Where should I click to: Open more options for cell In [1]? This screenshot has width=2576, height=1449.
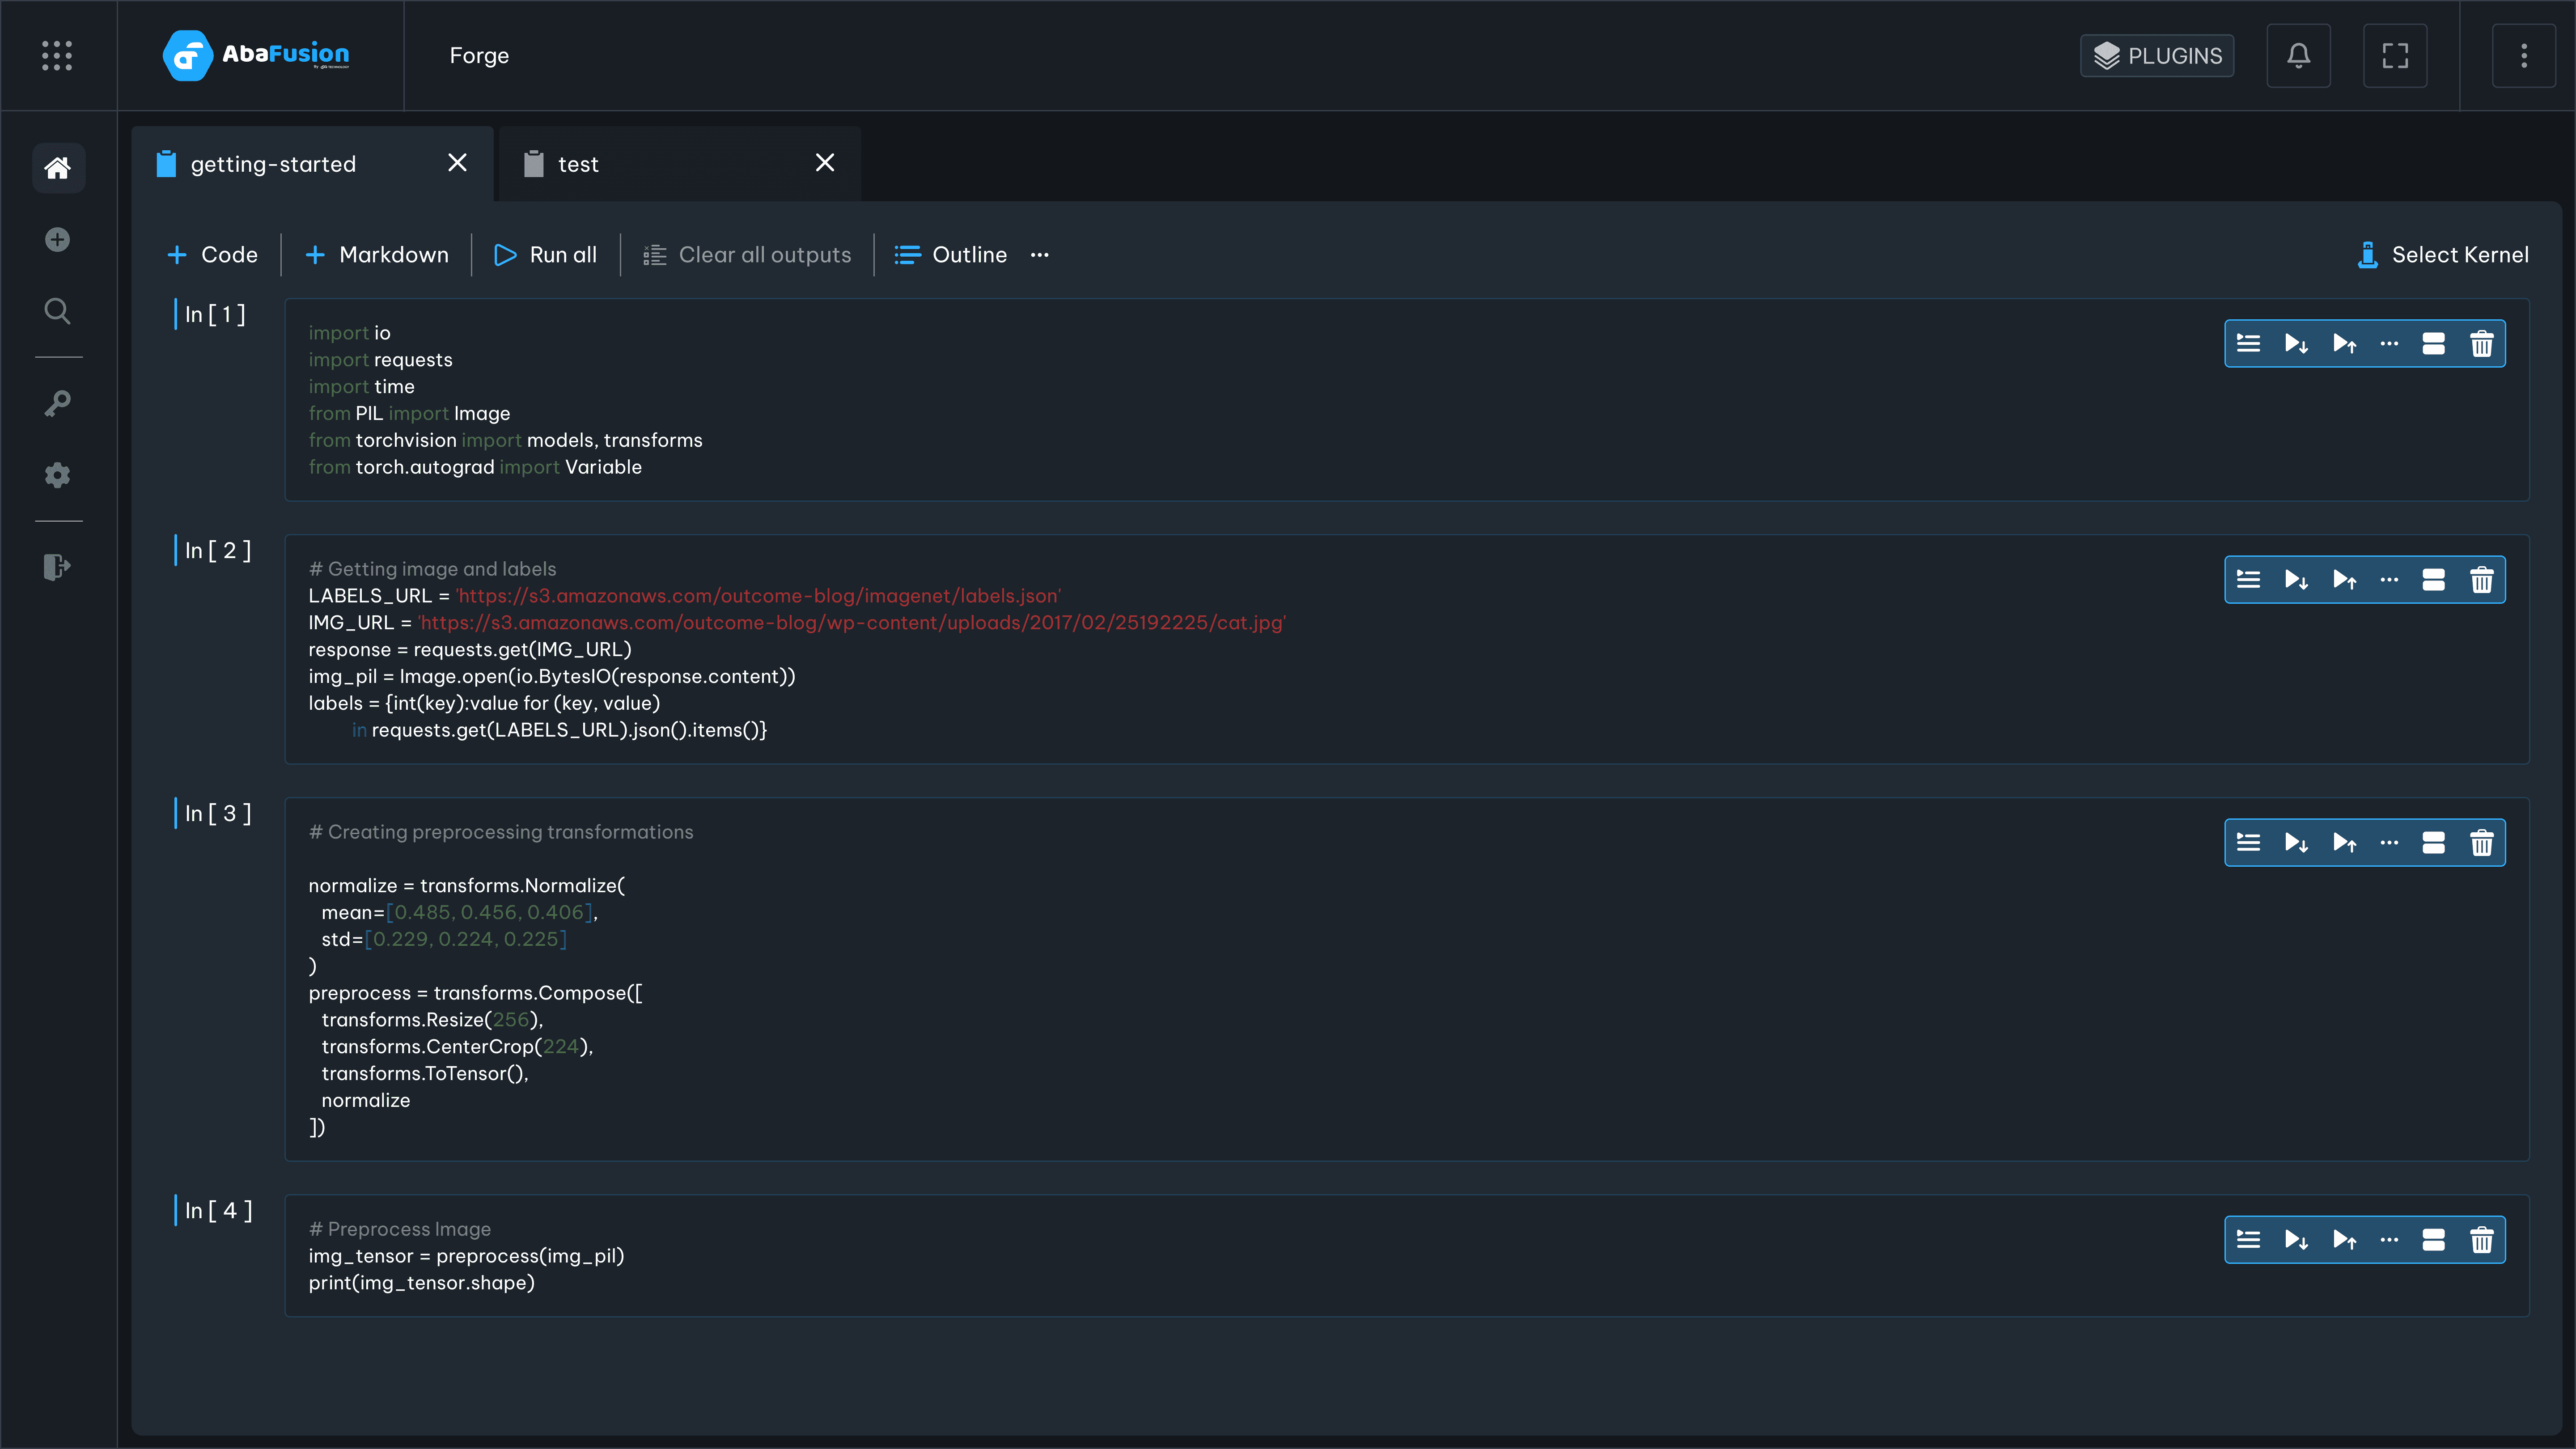(x=2389, y=344)
